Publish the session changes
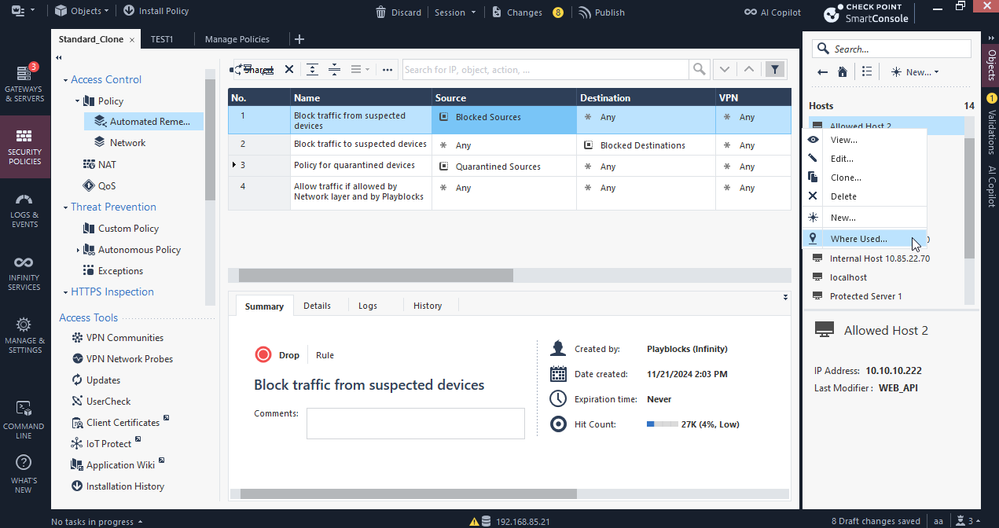The image size is (999, 528). (601, 12)
